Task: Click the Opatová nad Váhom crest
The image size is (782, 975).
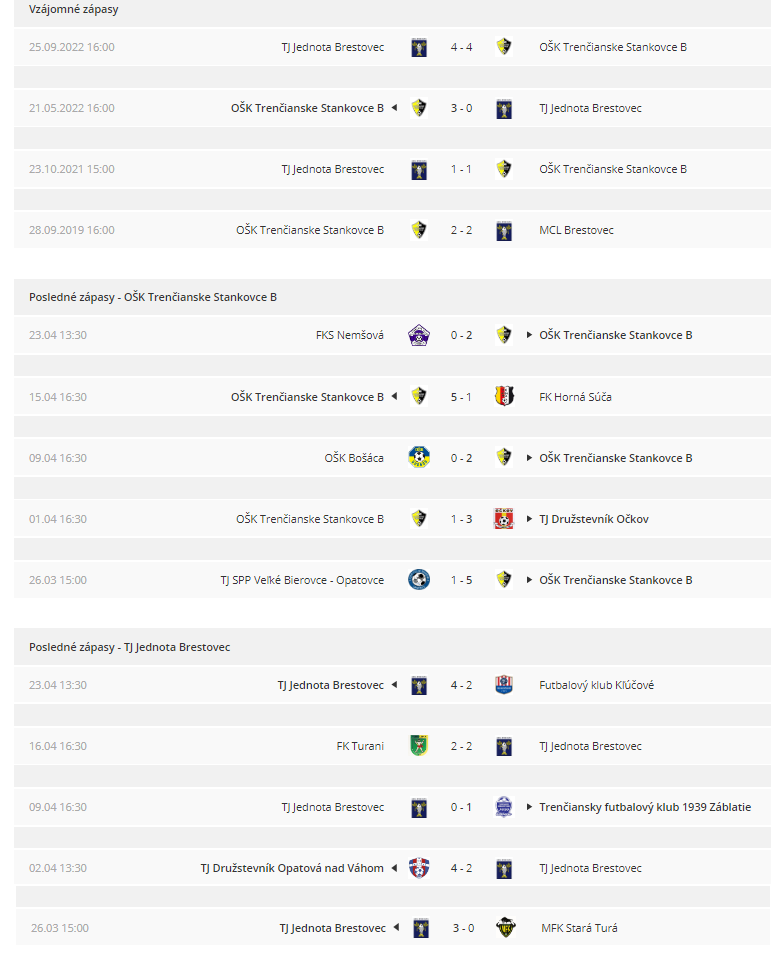Action: point(419,867)
